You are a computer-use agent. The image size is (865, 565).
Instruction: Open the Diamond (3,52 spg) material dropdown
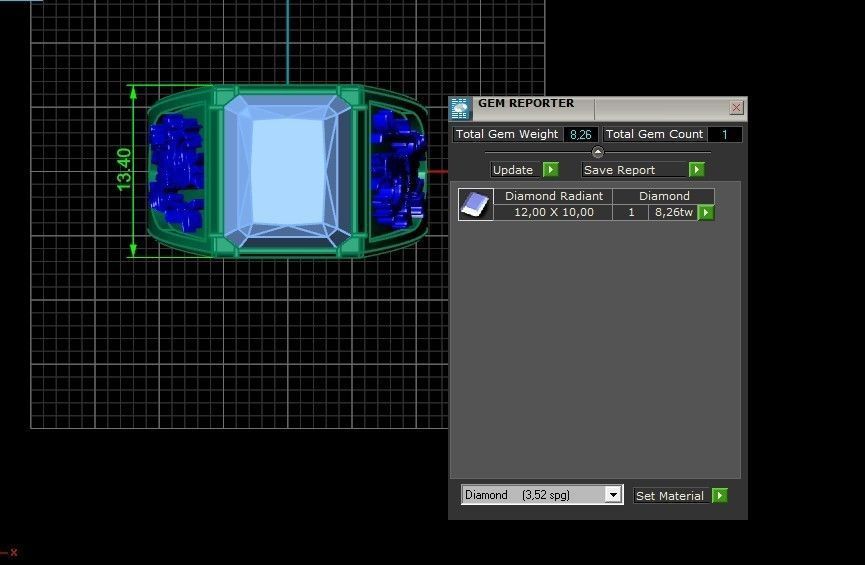pyautogui.click(x=613, y=495)
